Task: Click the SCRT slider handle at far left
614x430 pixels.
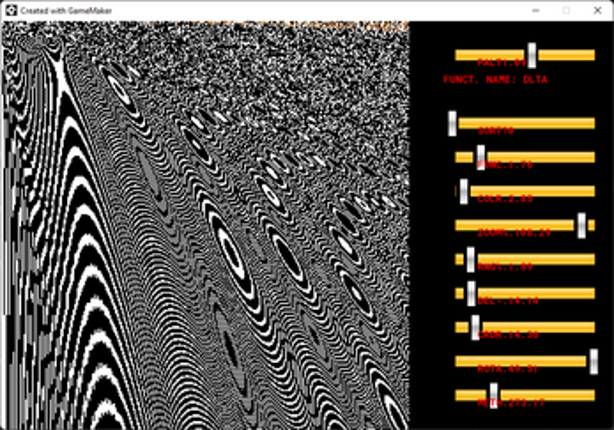Action: [x=452, y=123]
